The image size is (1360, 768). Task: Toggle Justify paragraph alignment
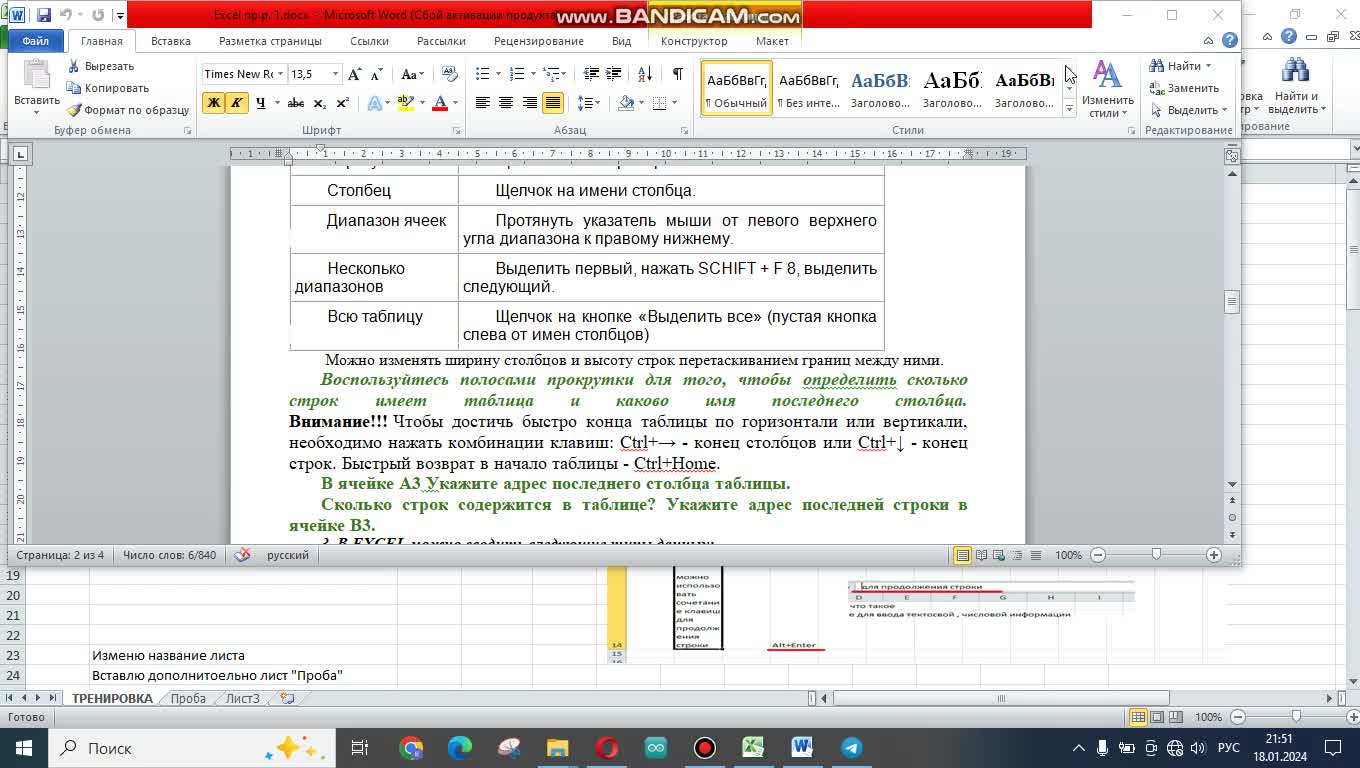pyautogui.click(x=552, y=103)
